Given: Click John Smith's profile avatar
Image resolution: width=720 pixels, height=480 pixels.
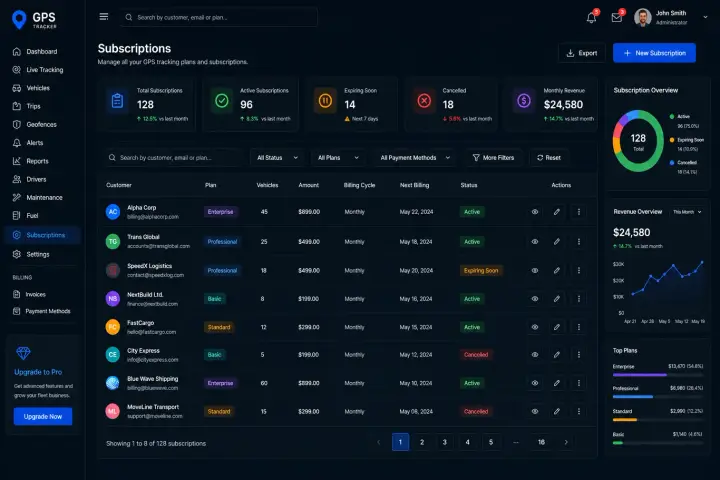Looking at the screenshot, I should tap(642, 17).
